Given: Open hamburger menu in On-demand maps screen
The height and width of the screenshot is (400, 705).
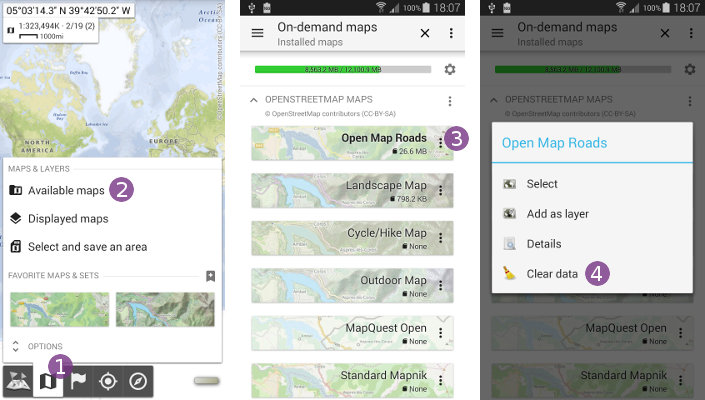Looking at the screenshot, I should (257, 33).
